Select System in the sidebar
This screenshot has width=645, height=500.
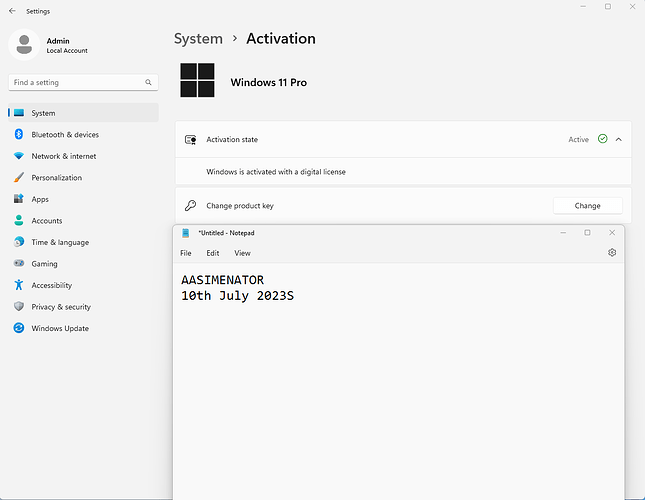pyautogui.click(x=84, y=113)
